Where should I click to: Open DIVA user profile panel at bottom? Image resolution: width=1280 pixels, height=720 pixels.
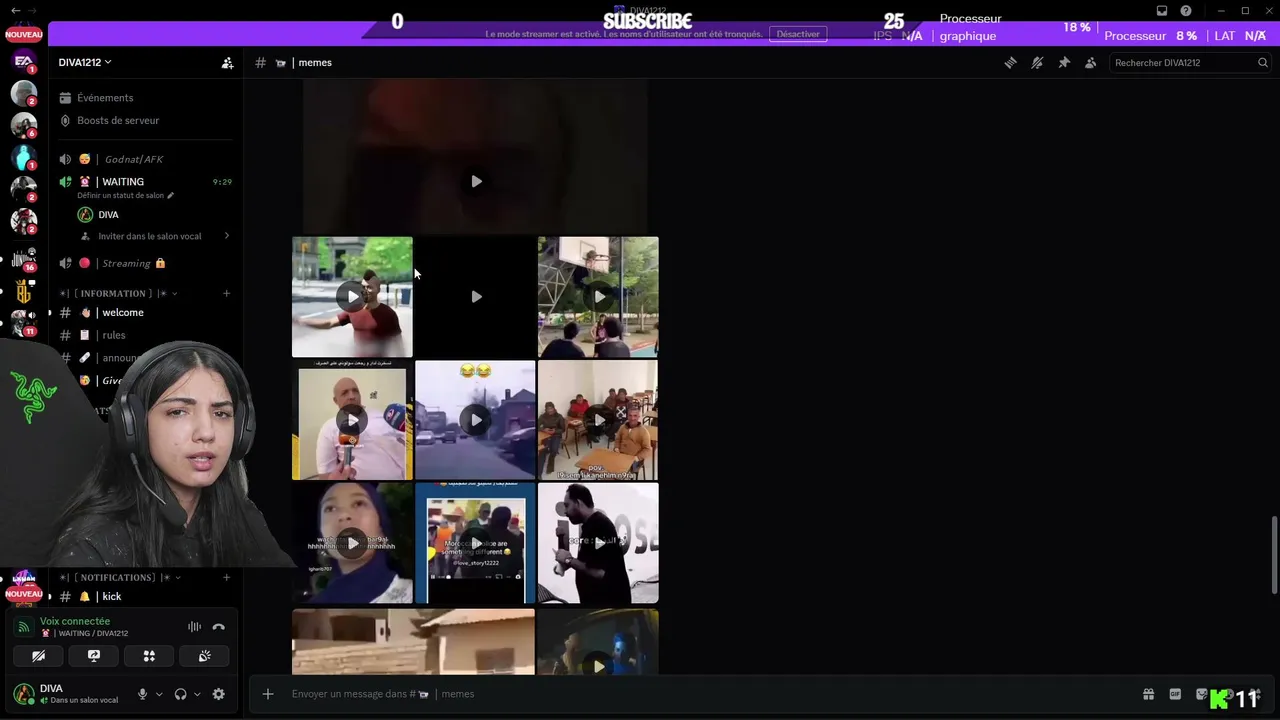coord(68,694)
